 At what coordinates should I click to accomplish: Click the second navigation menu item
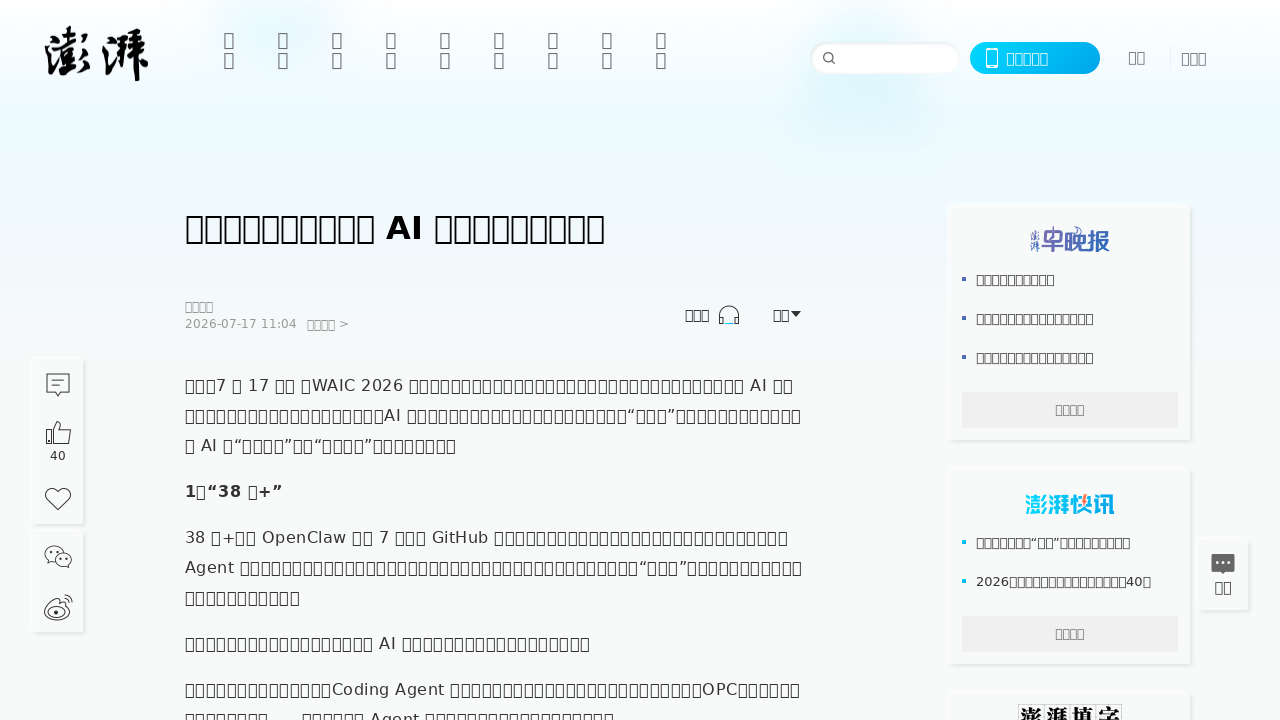point(283,50)
